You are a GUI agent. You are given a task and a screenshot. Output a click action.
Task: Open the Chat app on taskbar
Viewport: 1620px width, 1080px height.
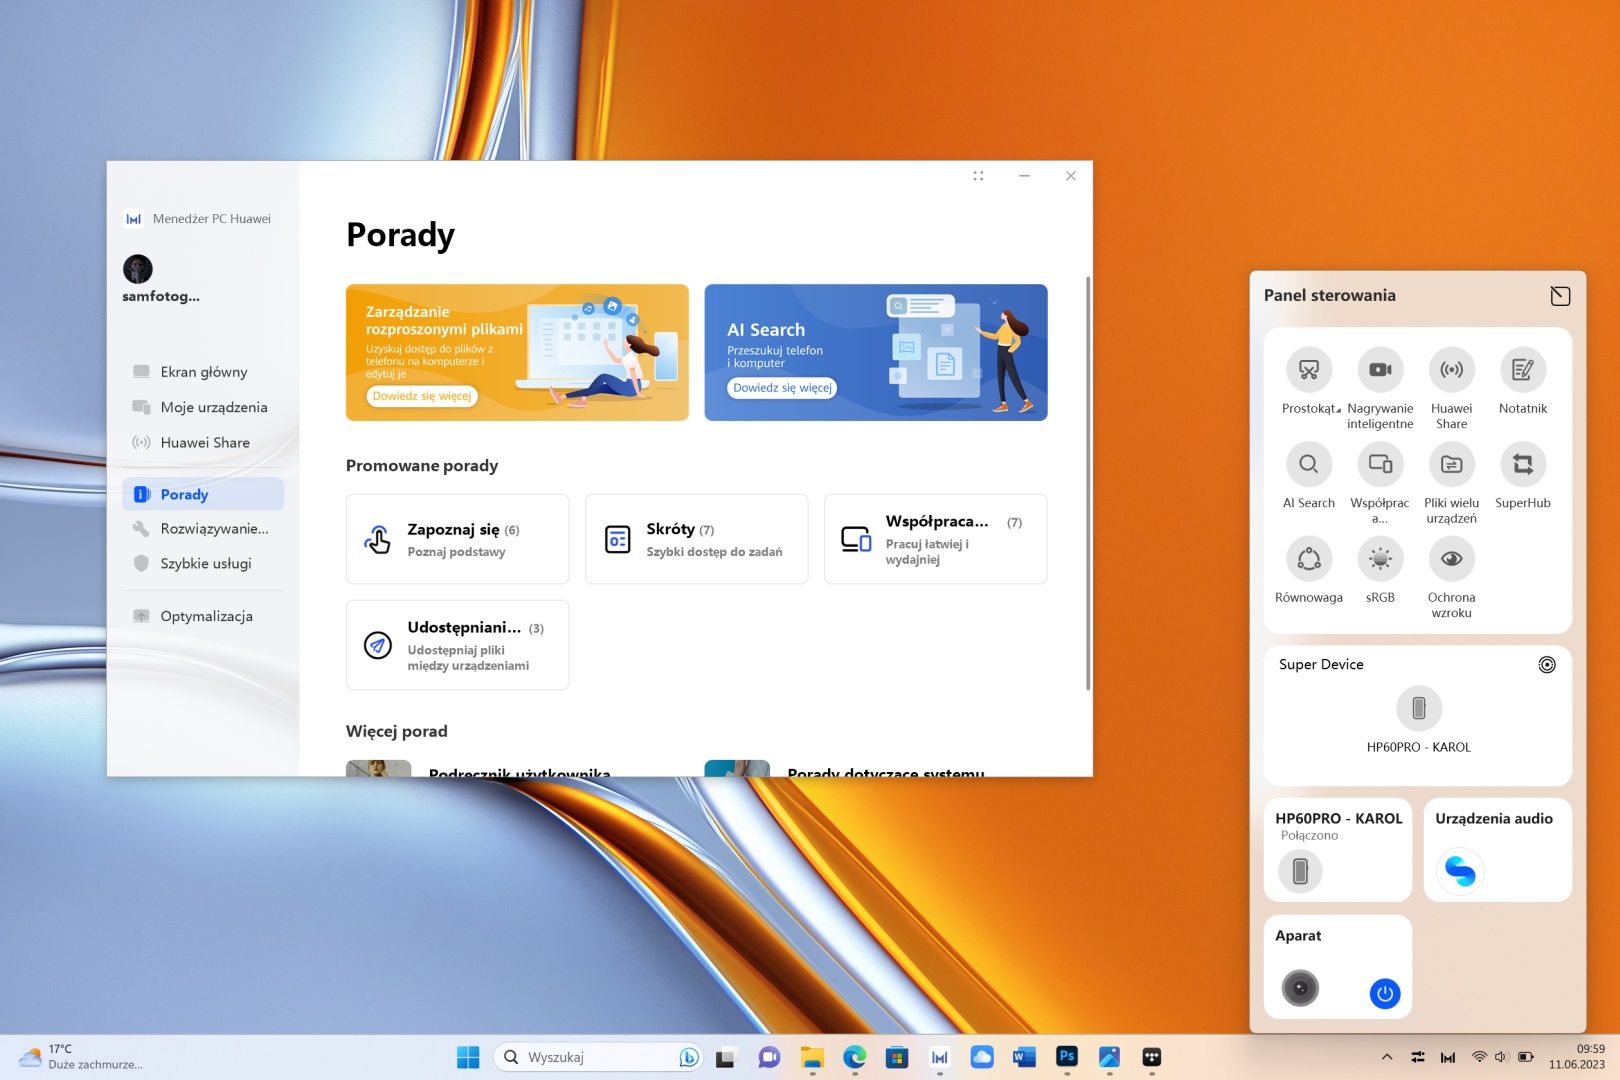pyautogui.click(x=769, y=1057)
